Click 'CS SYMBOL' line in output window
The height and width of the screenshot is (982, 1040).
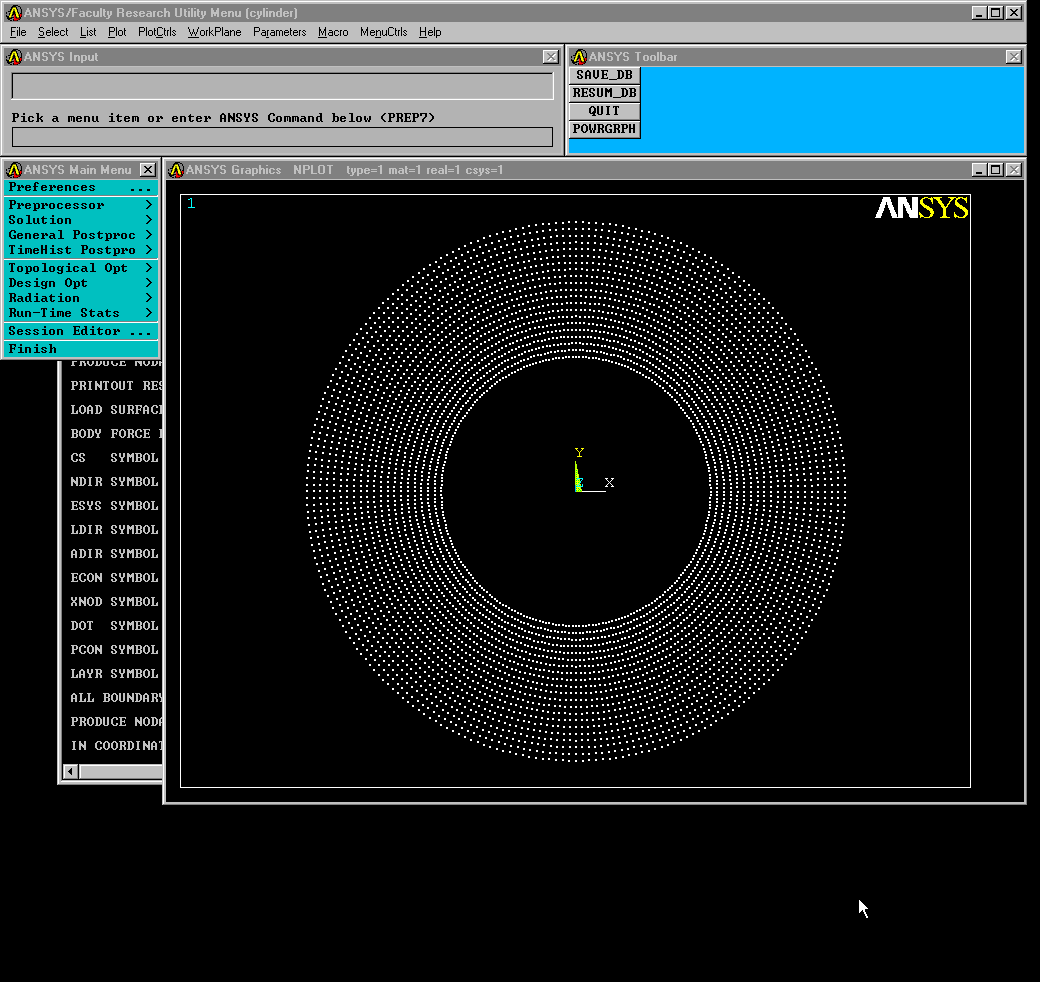[114, 458]
